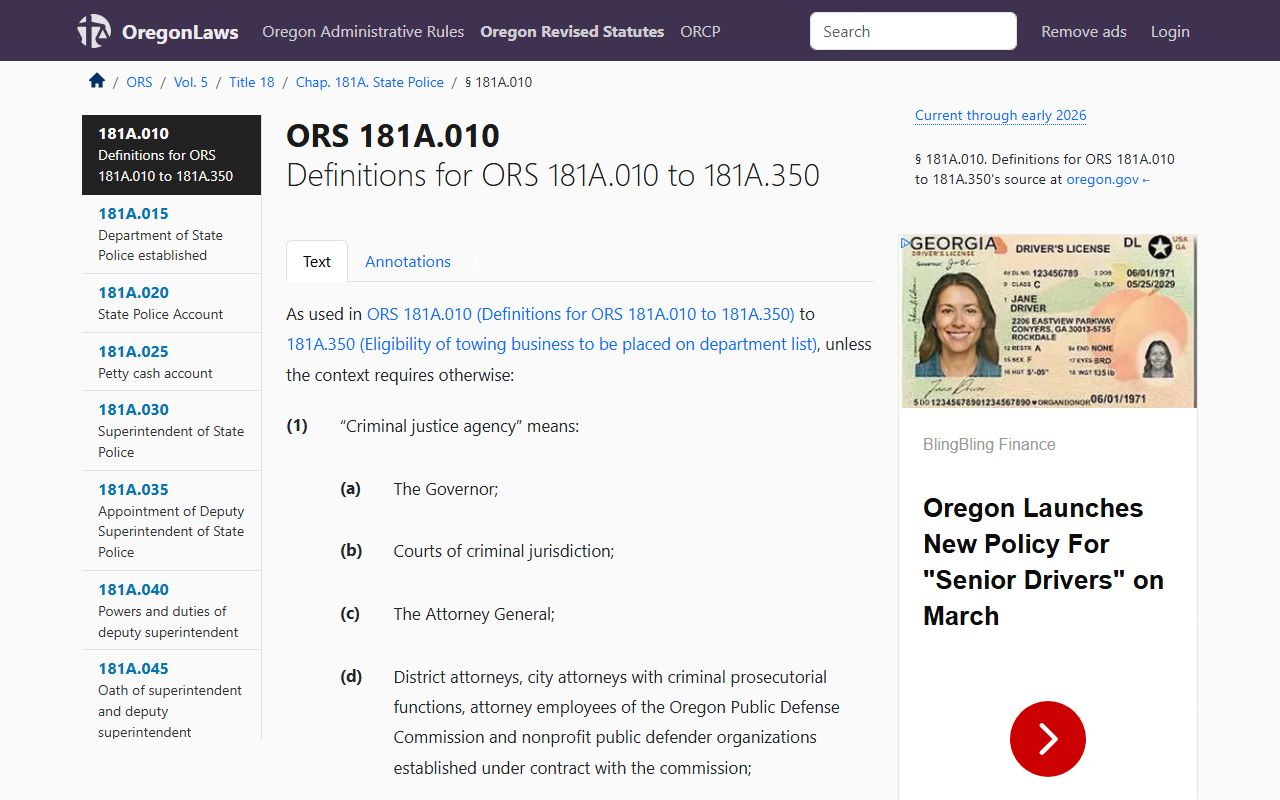Click the OregonLaws logo icon
Screen dimensions: 1280x800
(x=94, y=31)
